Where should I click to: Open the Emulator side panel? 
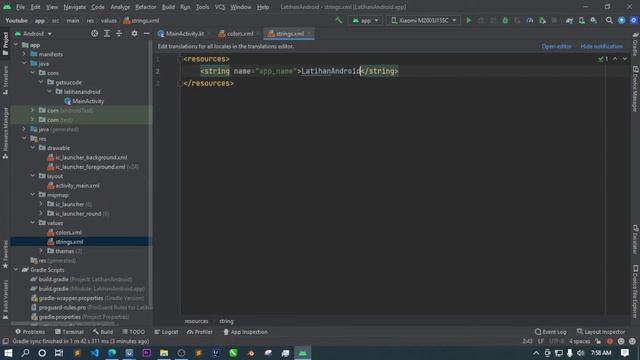[635, 239]
